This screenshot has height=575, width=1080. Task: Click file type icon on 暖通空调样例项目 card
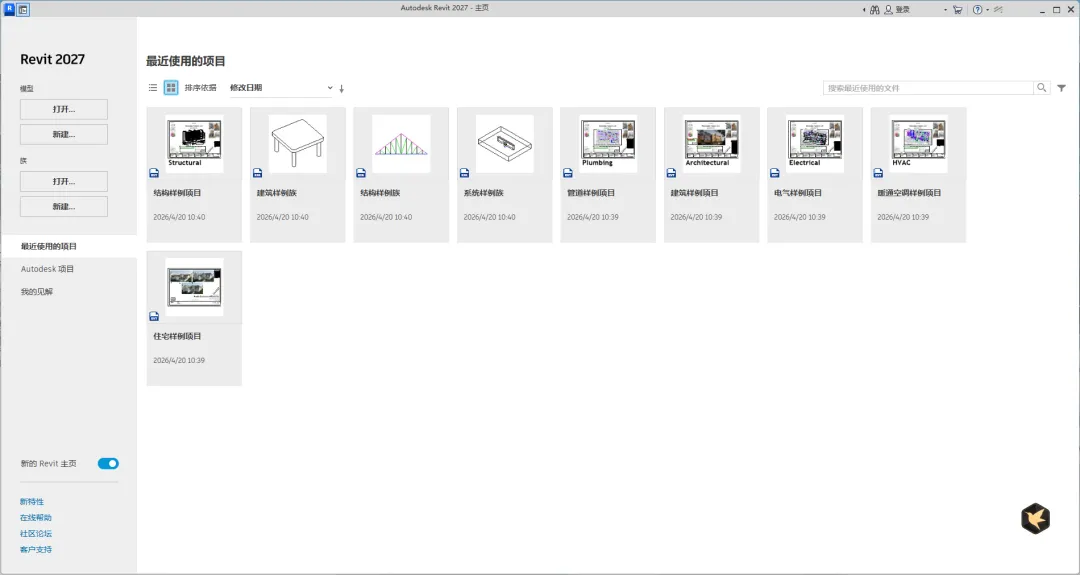878,173
